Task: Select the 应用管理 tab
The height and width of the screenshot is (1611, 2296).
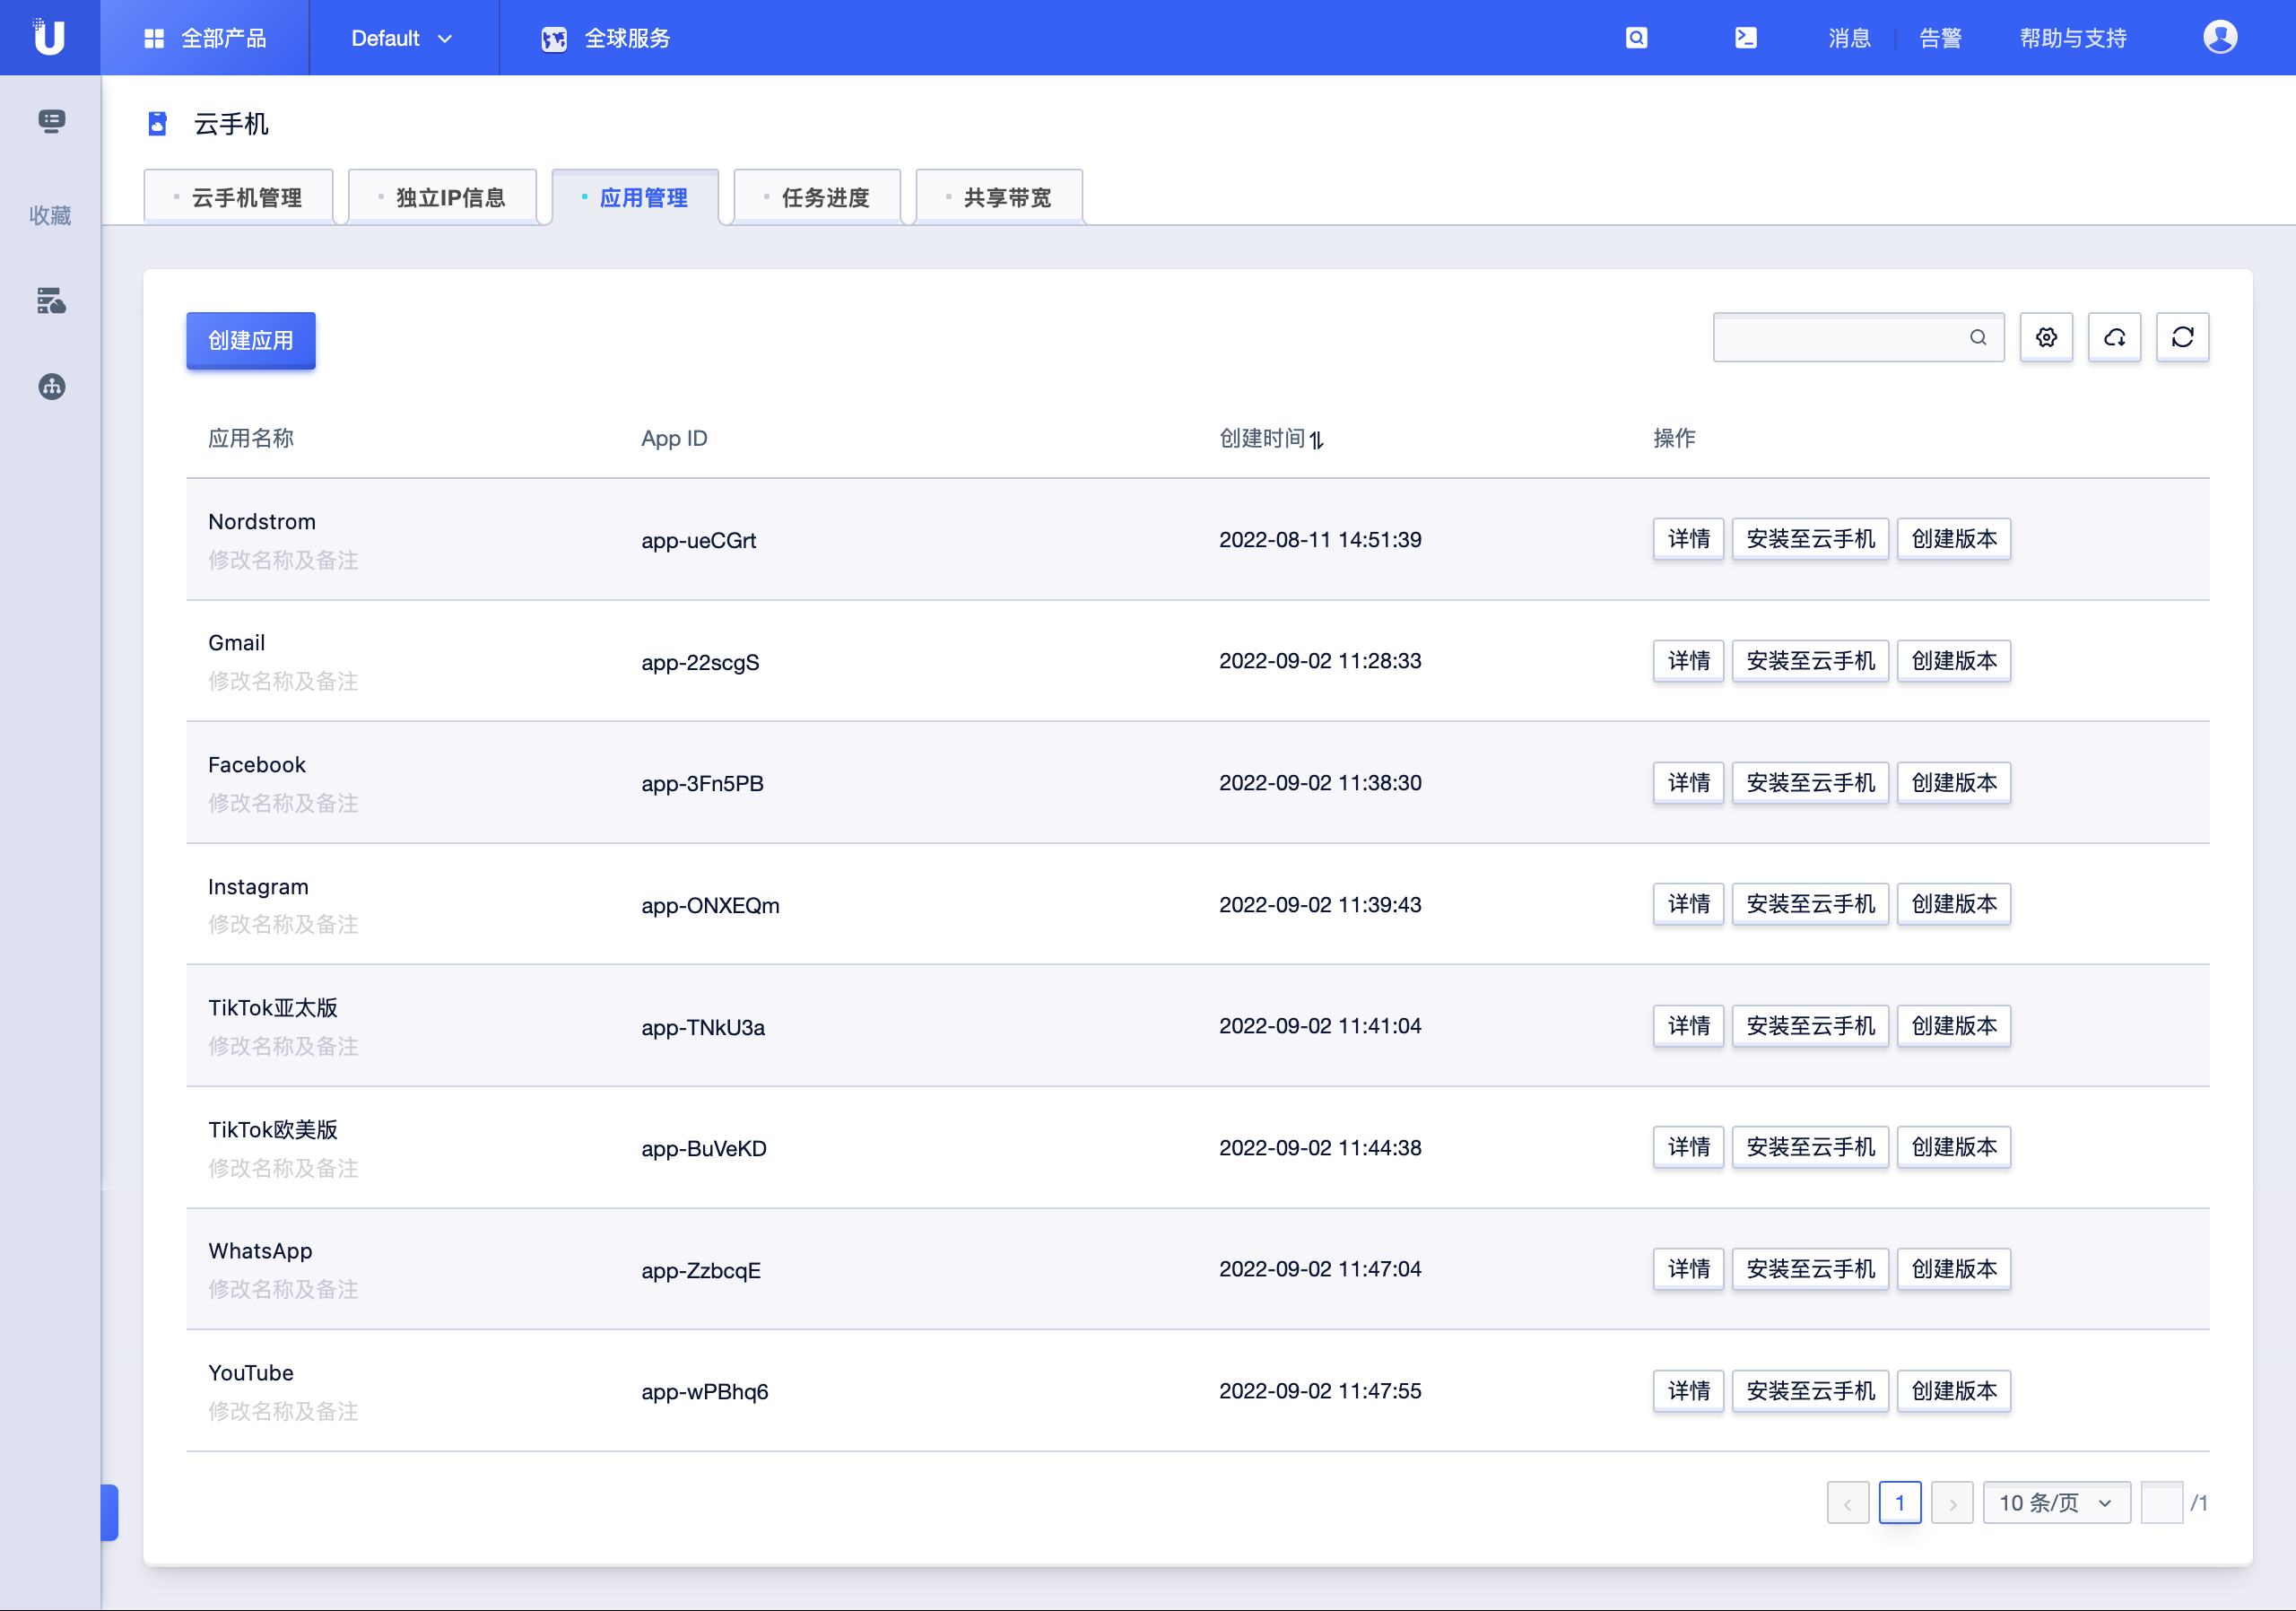Action: point(636,197)
